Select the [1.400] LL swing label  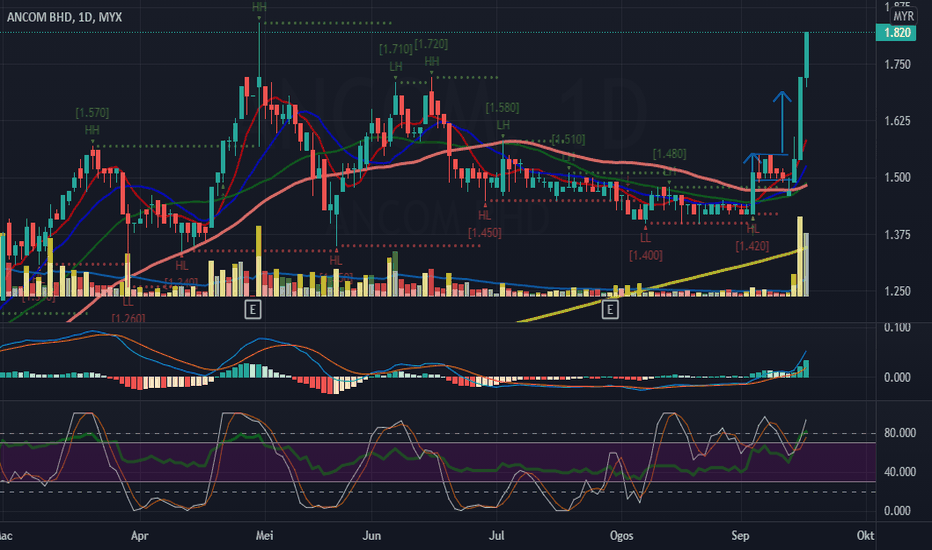coord(646,247)
